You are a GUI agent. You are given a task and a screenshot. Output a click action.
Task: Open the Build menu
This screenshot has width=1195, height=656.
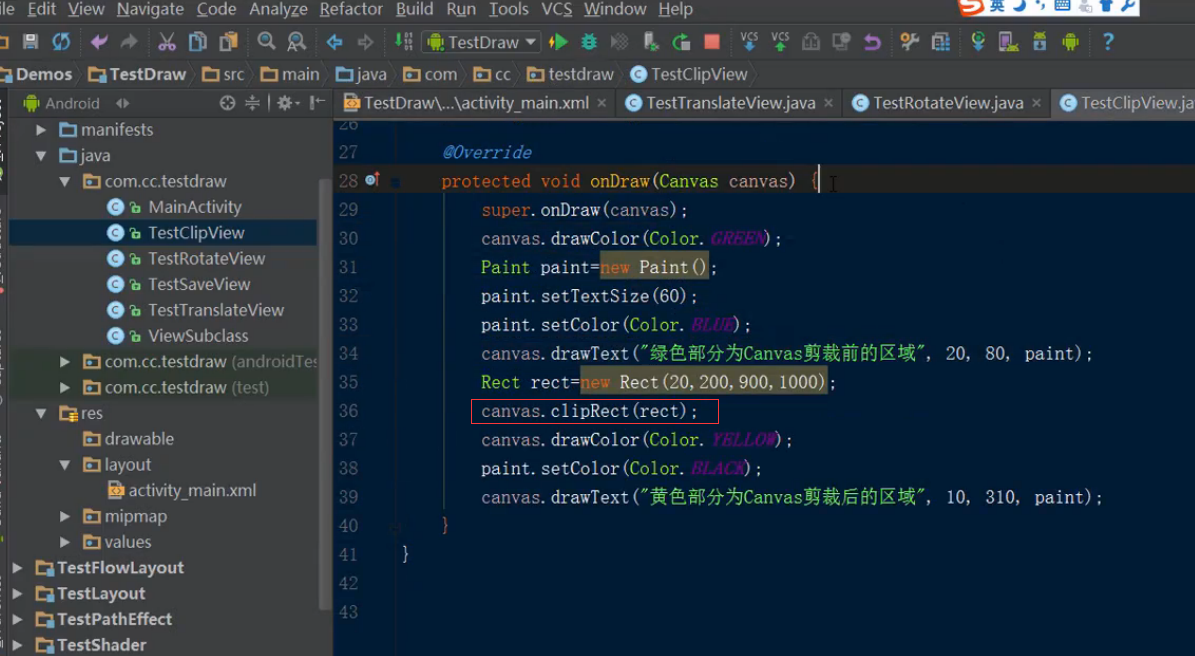[414, 9]
